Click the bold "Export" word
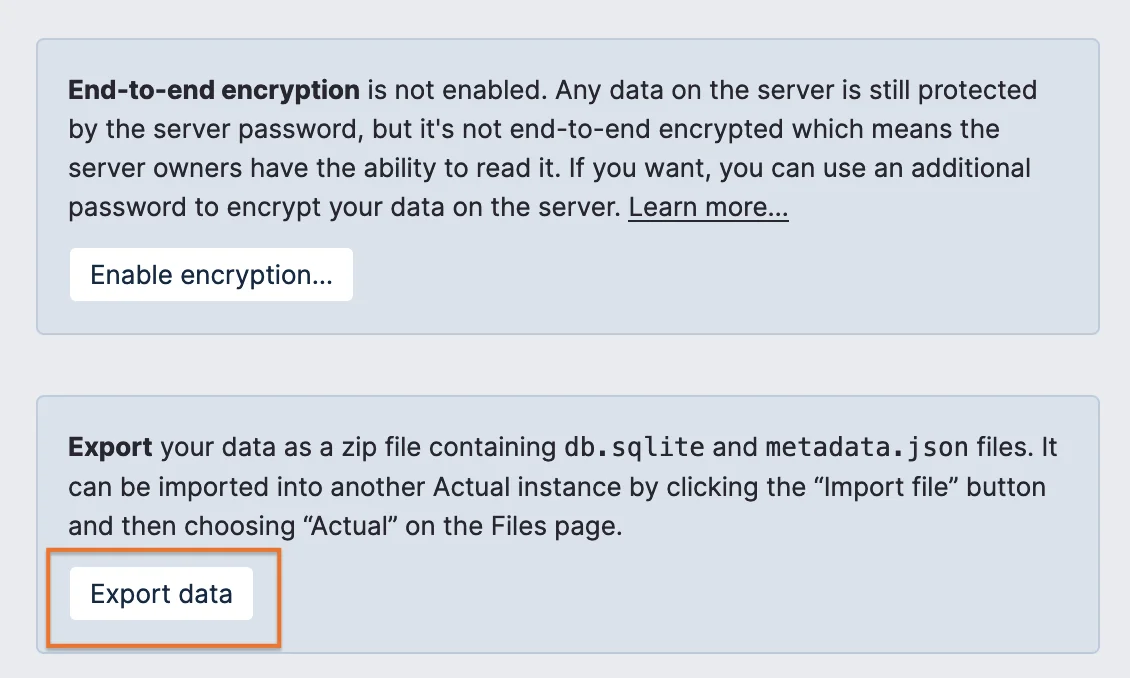1130x678 pixels. [110, 447]
